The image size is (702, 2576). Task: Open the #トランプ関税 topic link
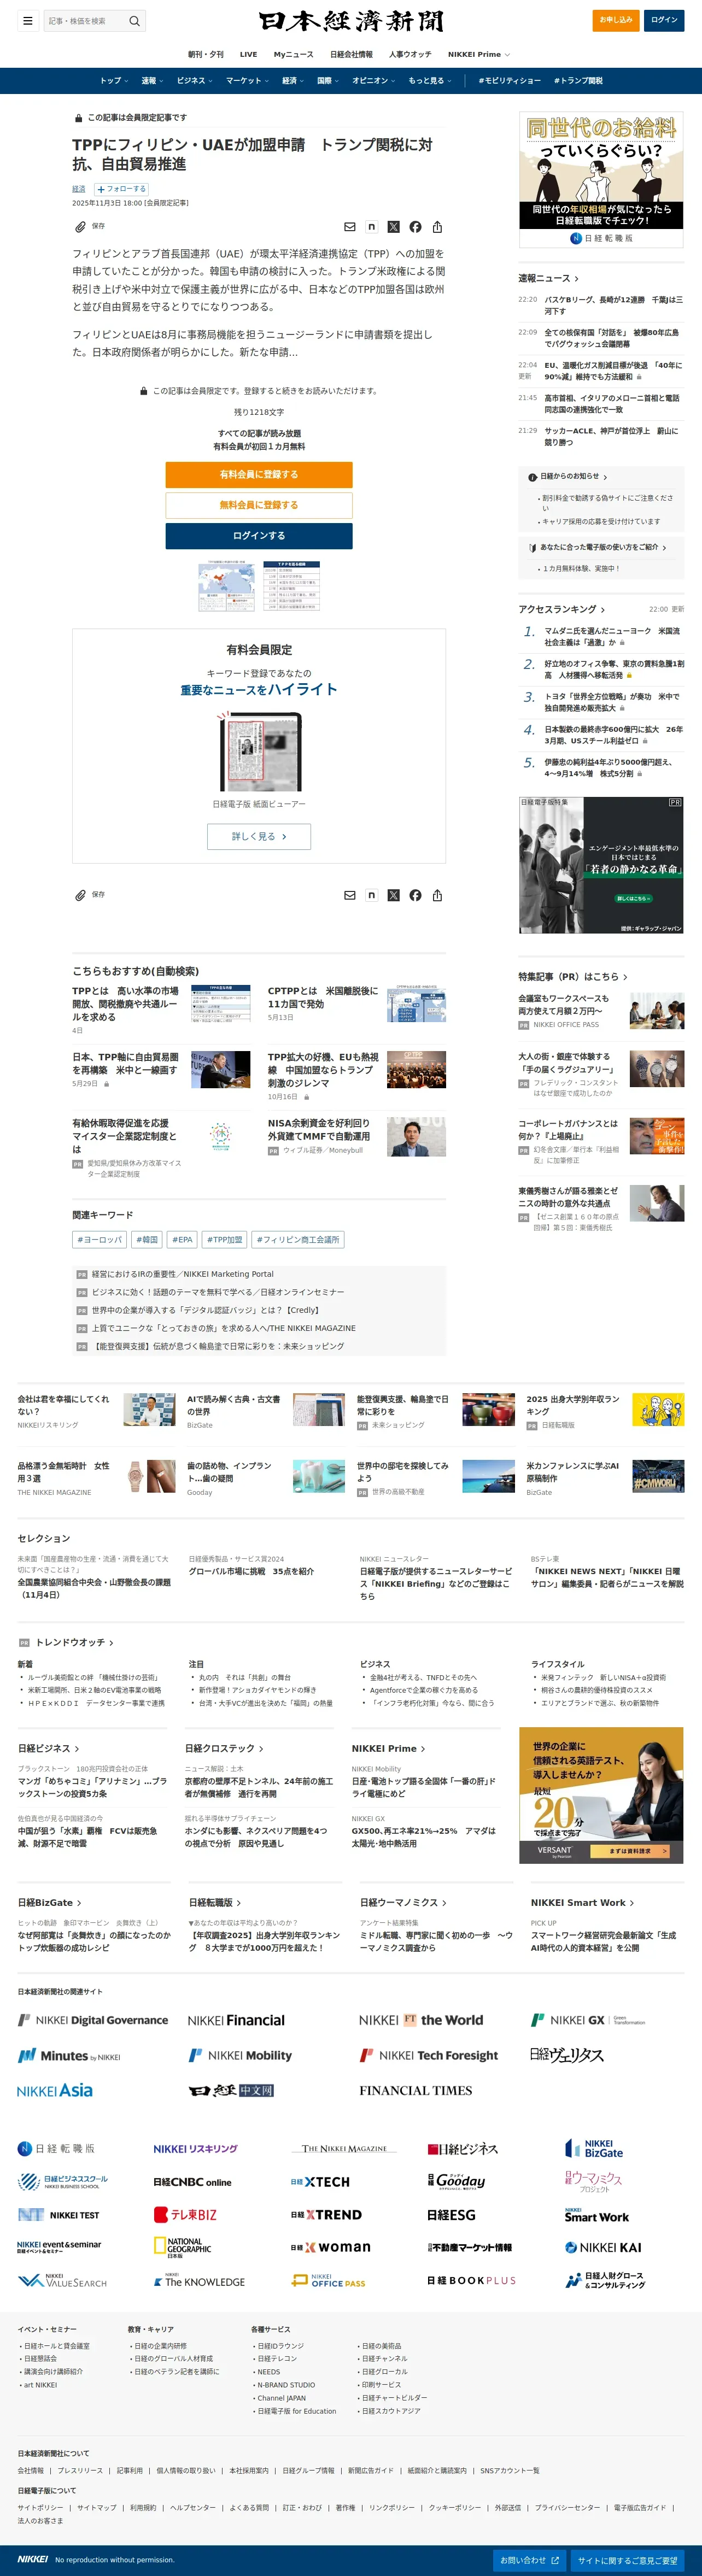pyautogui.click(x=578, y=81)
